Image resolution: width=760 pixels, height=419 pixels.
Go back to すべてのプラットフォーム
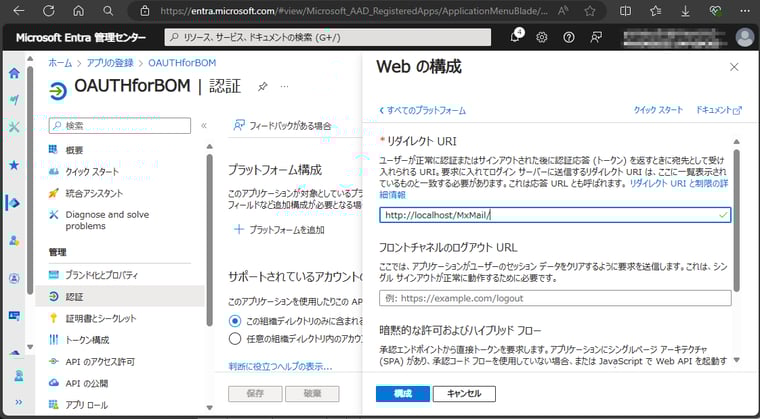(x=422, y=110)
